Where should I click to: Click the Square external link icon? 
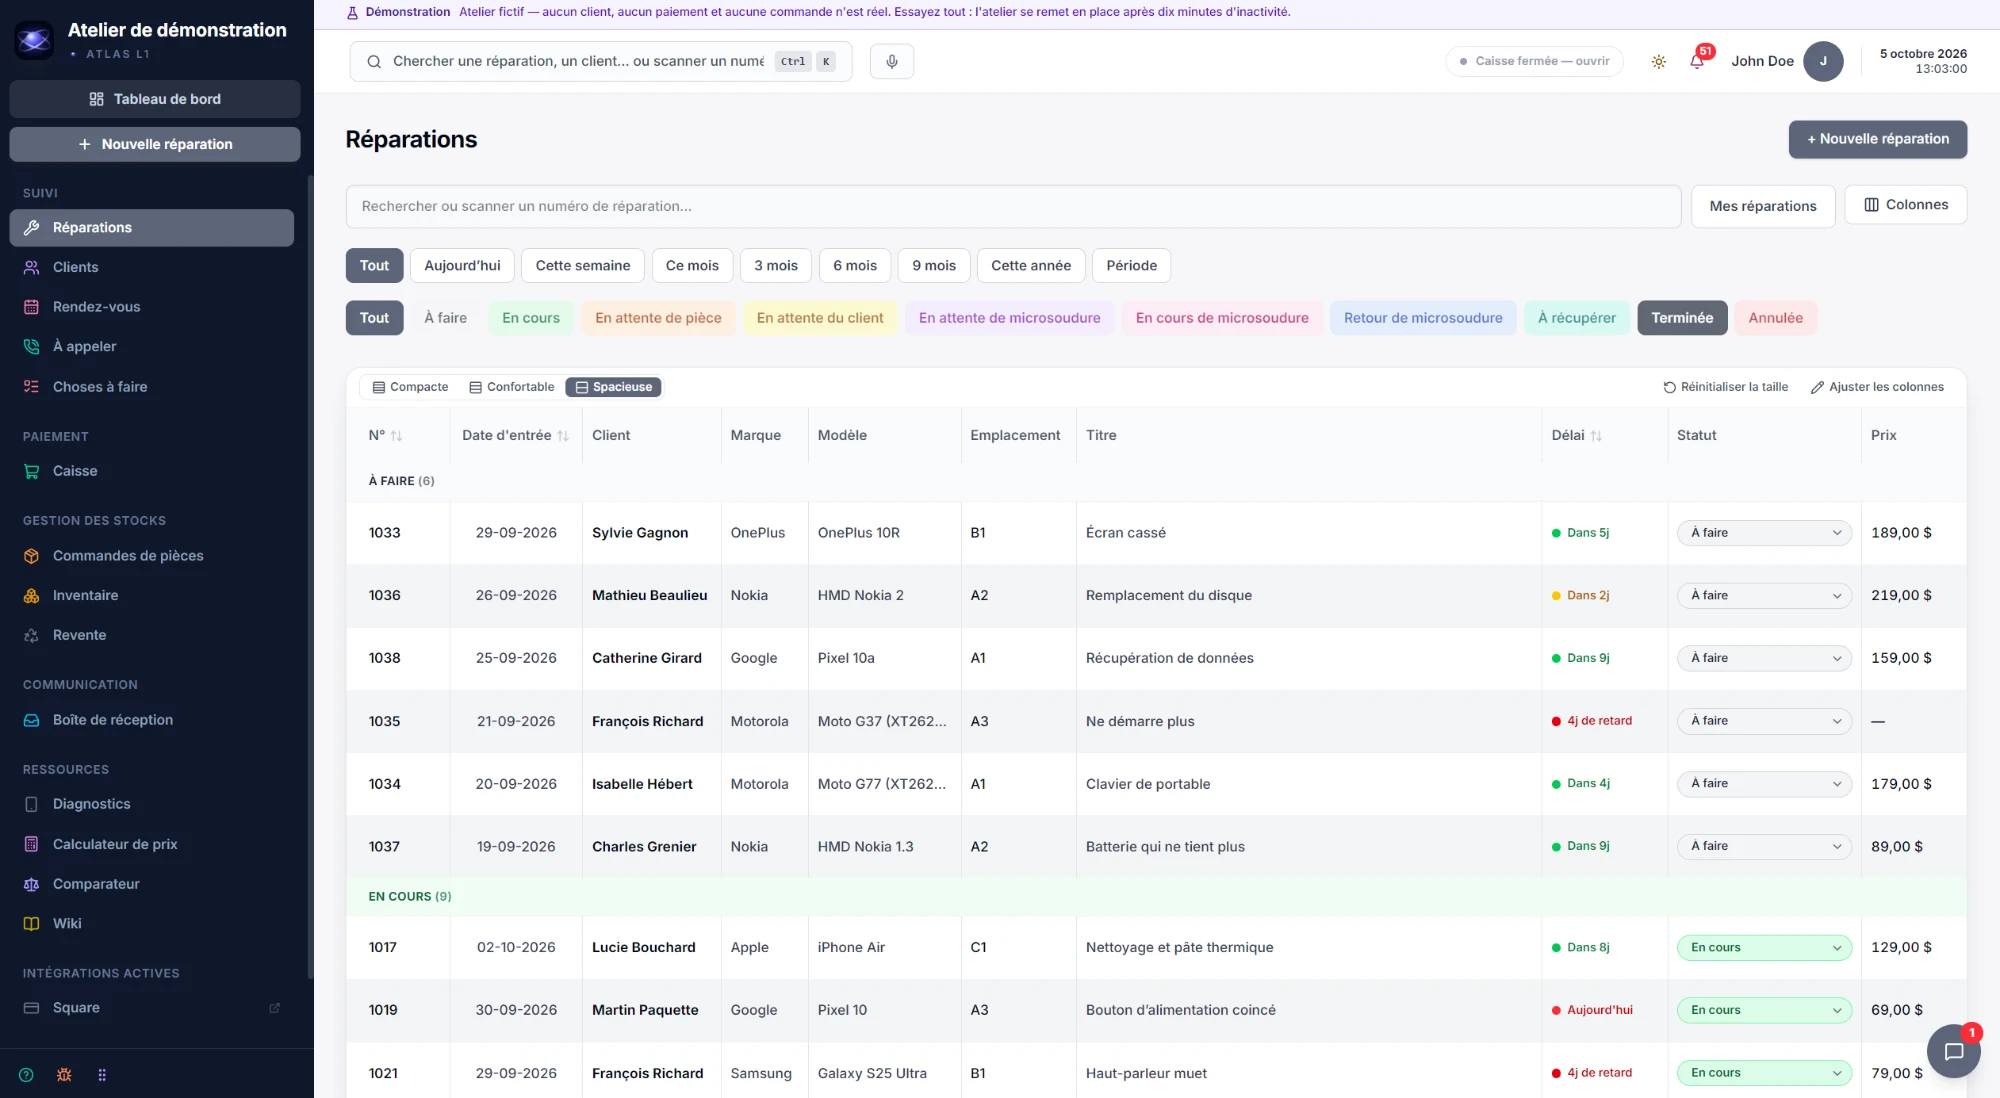pyautogui.click(x=275, y=1008)
